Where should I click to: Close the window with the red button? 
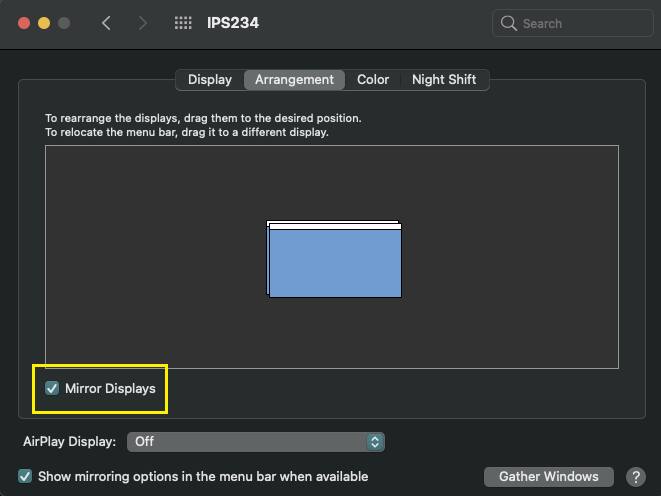[x=24, y=23]
